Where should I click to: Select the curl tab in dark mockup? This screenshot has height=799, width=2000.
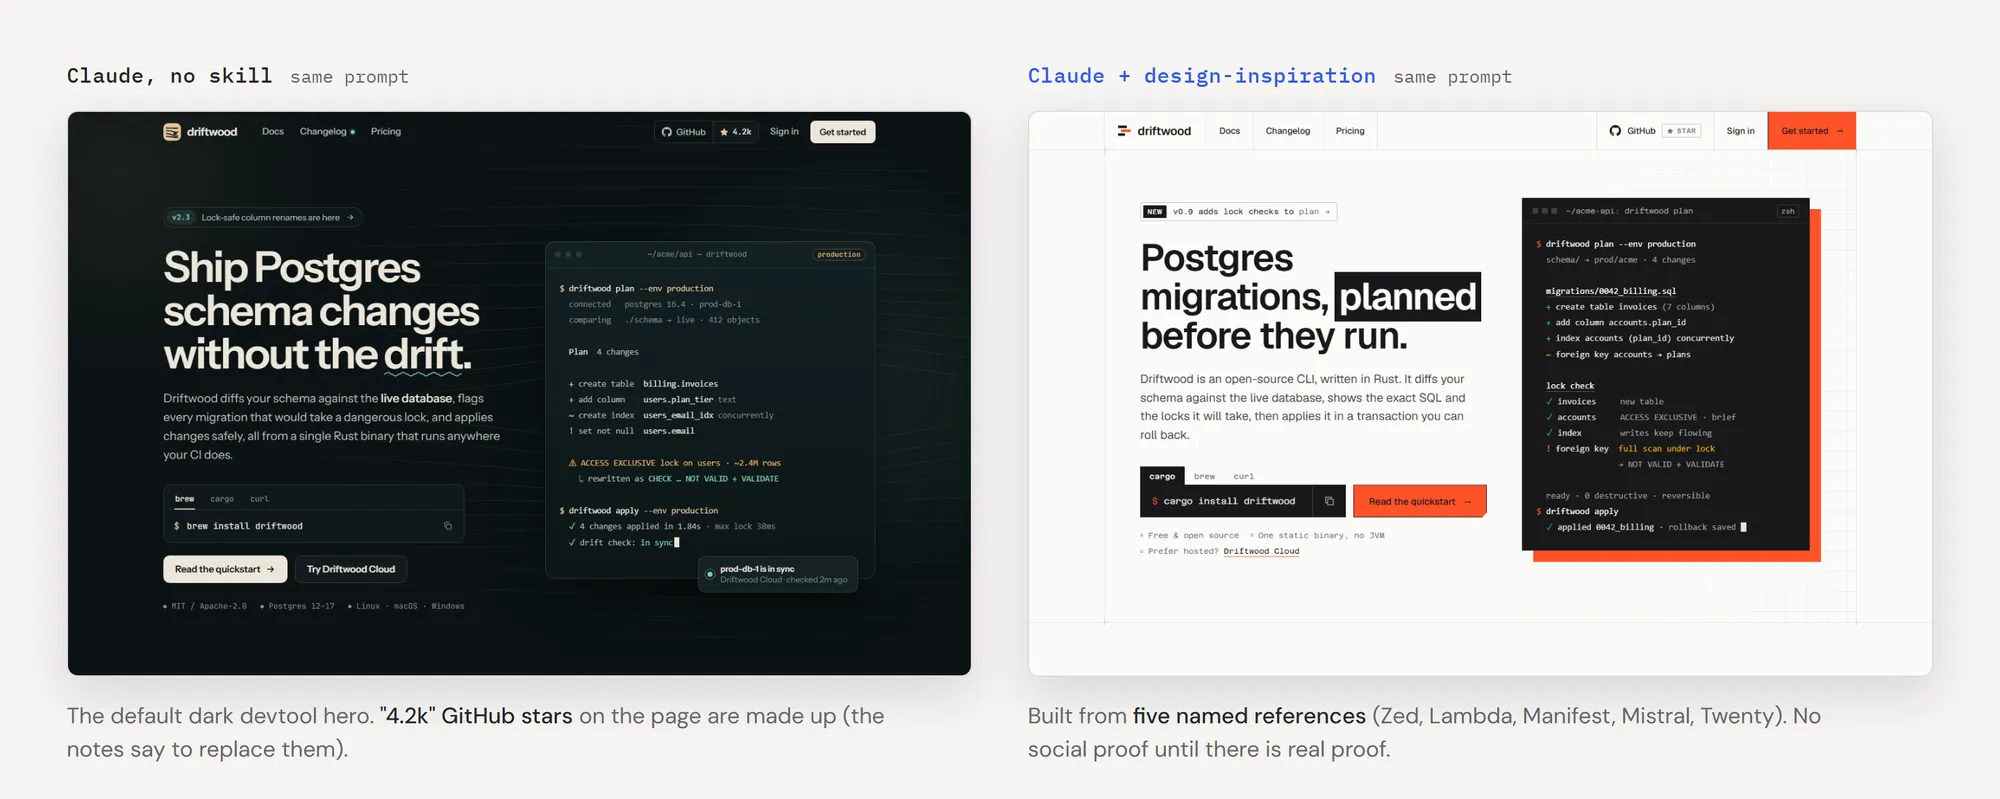[x=259, y=499]
